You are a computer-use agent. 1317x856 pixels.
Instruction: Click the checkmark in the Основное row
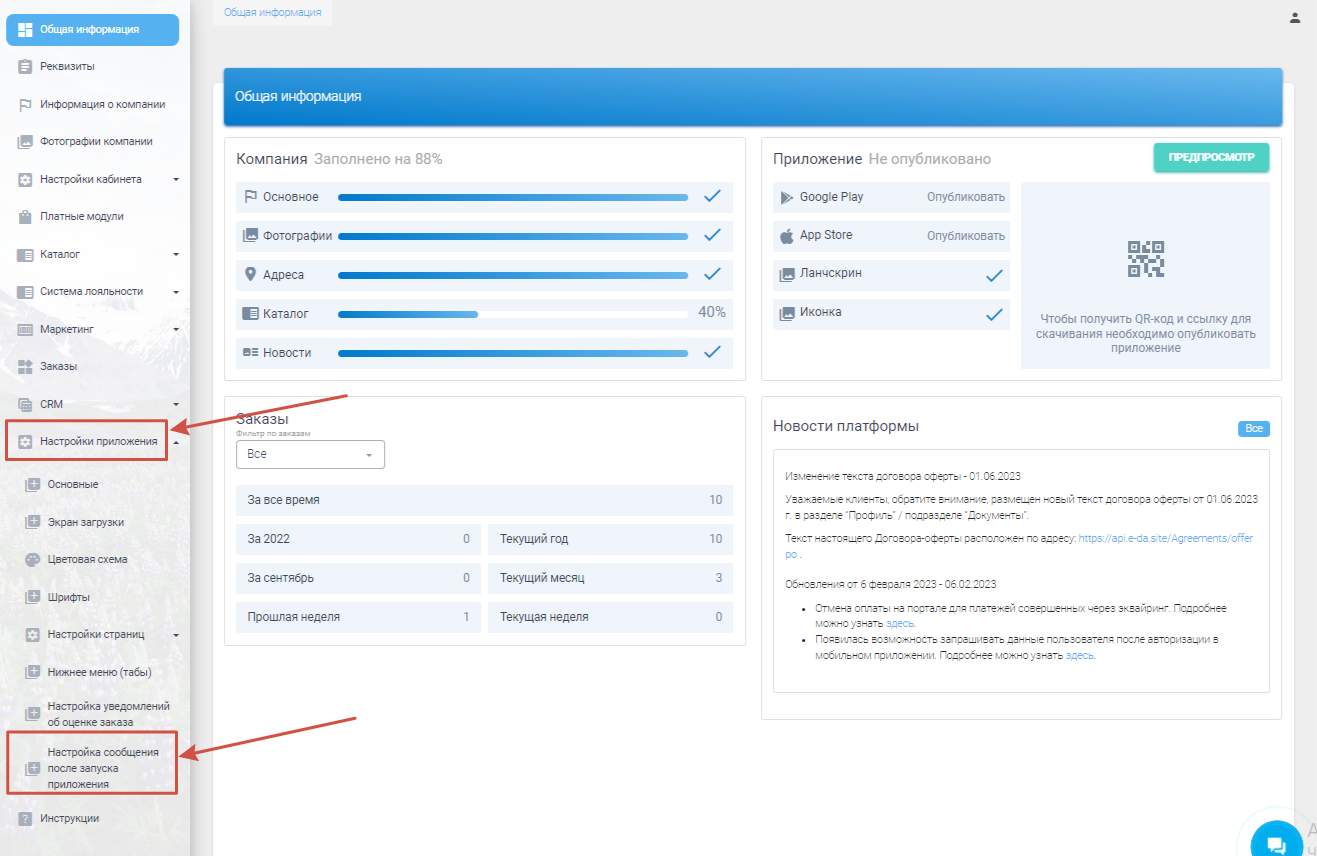712,196
